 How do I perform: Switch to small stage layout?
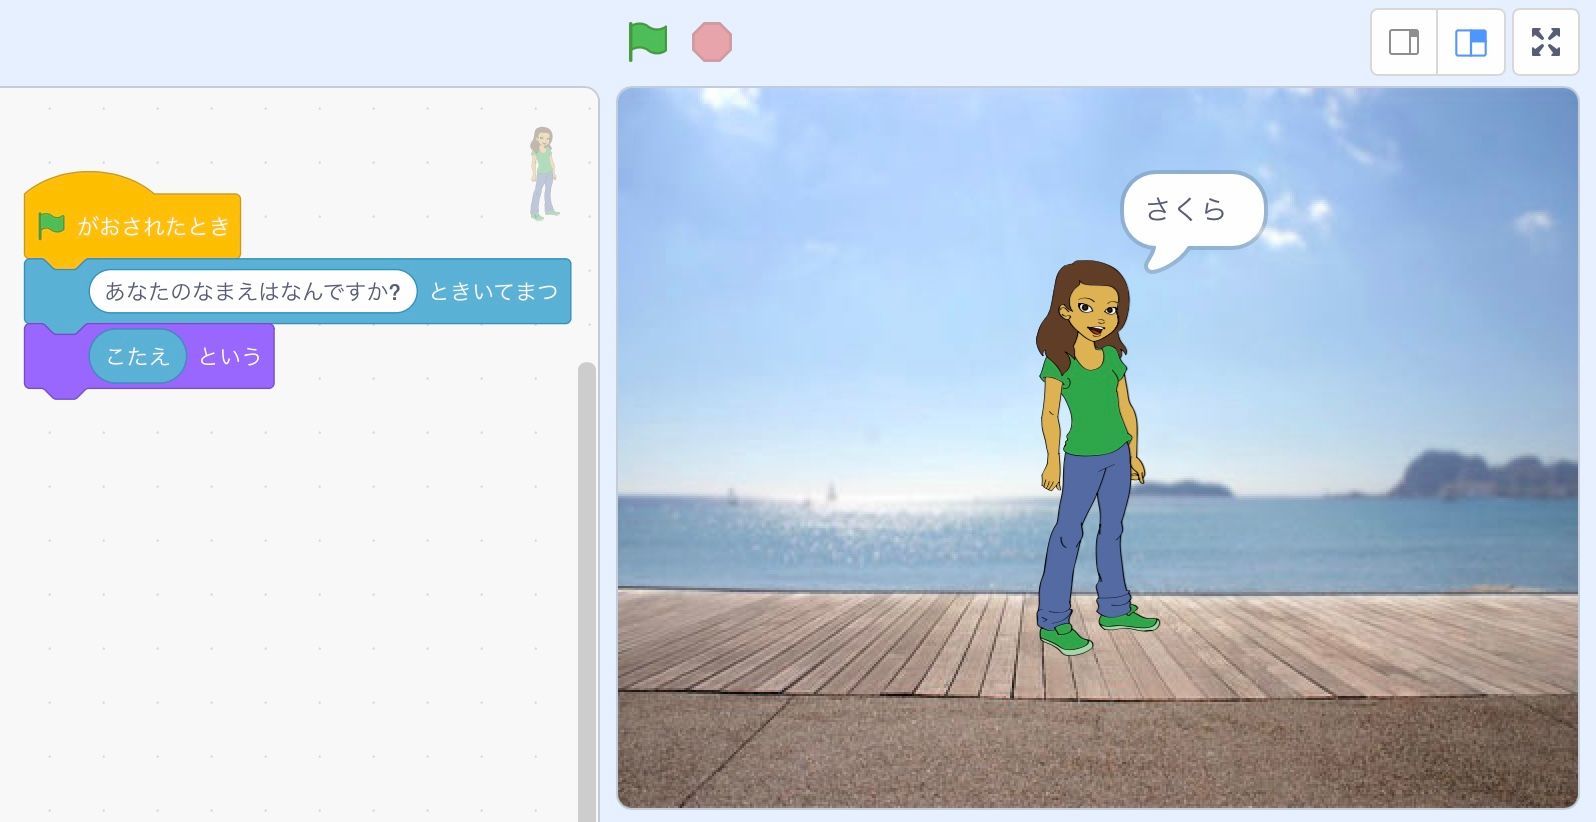click(1404, 42)
